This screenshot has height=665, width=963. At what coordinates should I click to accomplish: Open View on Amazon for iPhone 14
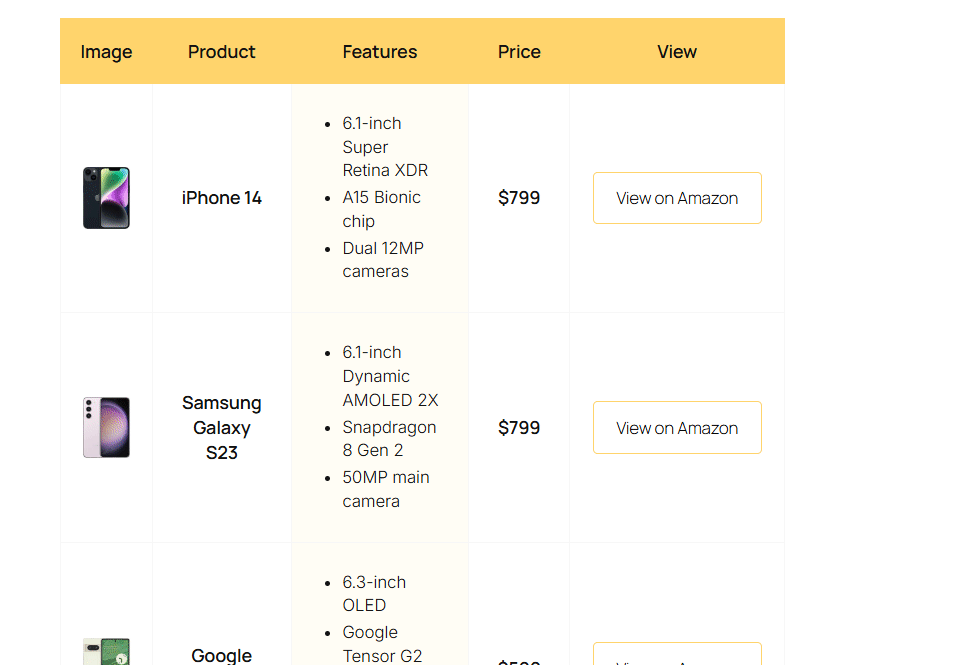click(677, 198)
